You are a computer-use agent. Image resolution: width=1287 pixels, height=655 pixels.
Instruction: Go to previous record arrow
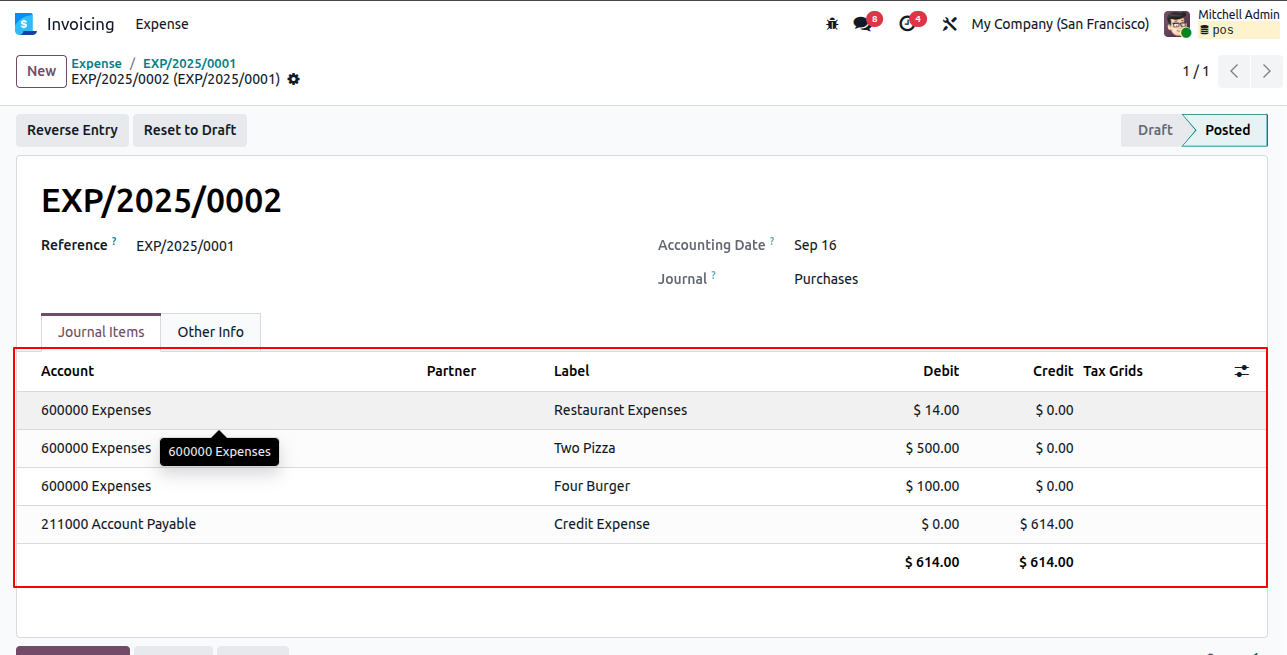click(1235, 71)
